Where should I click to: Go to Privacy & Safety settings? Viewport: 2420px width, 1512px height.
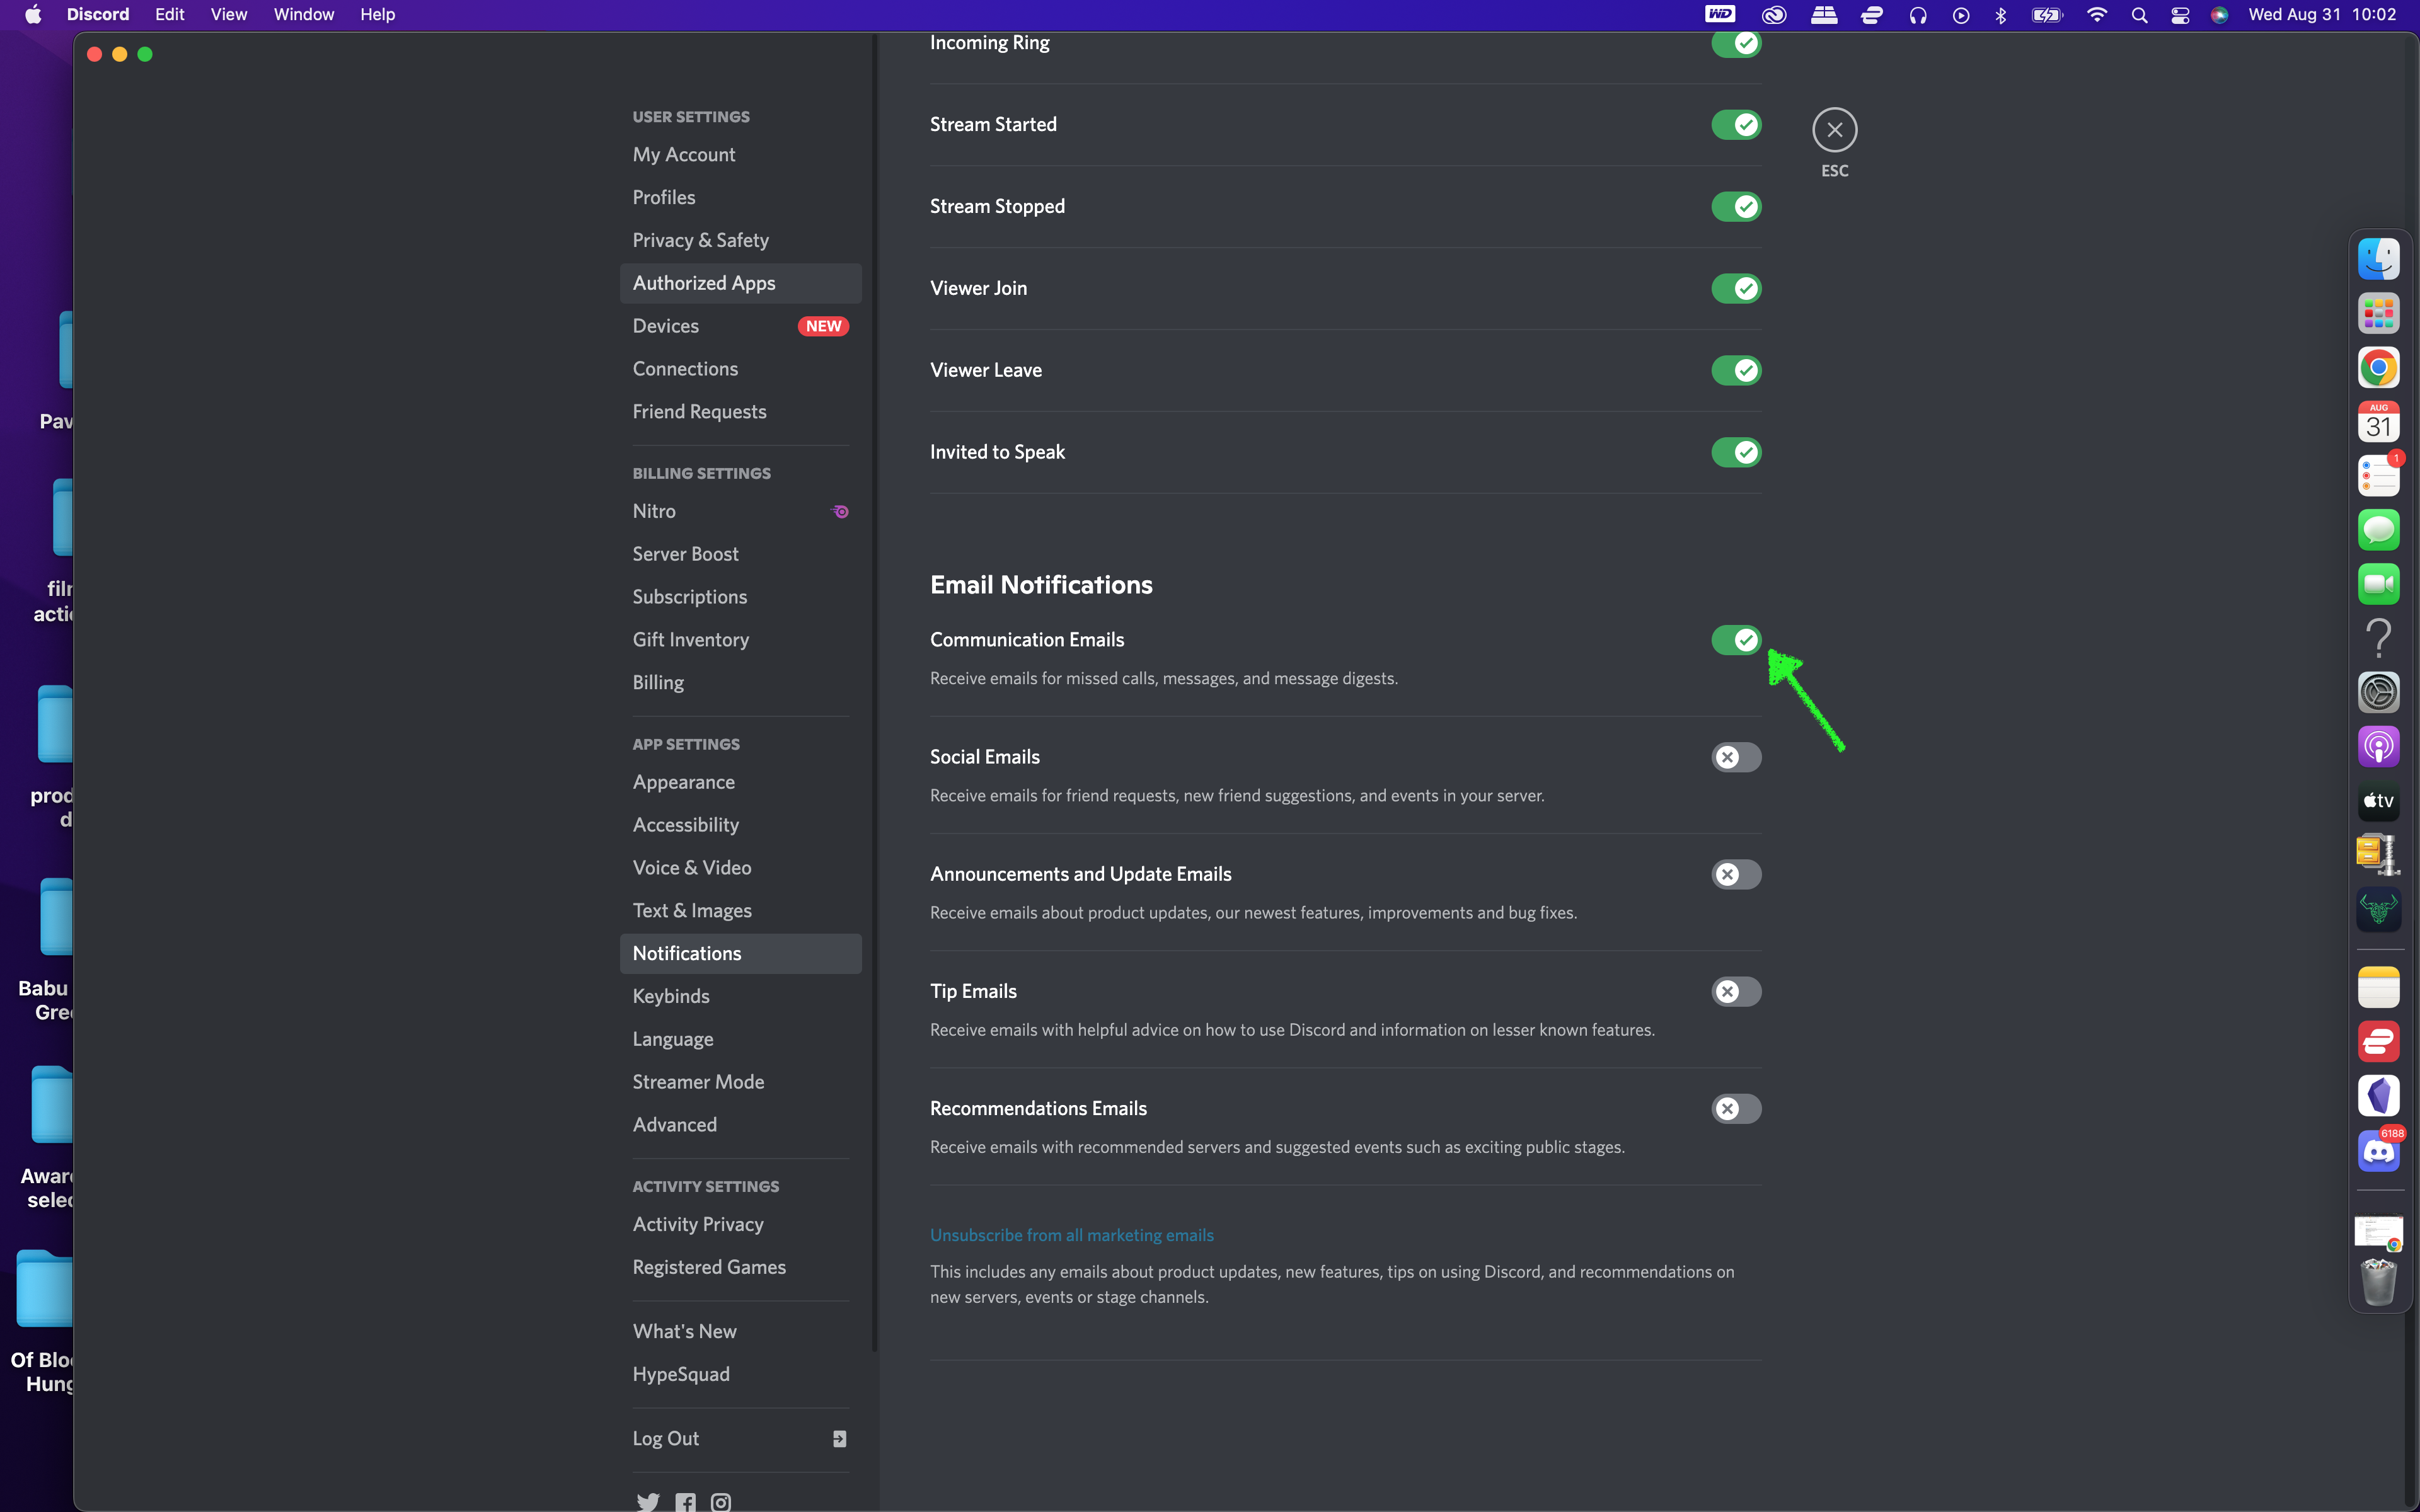pos(701,240)
